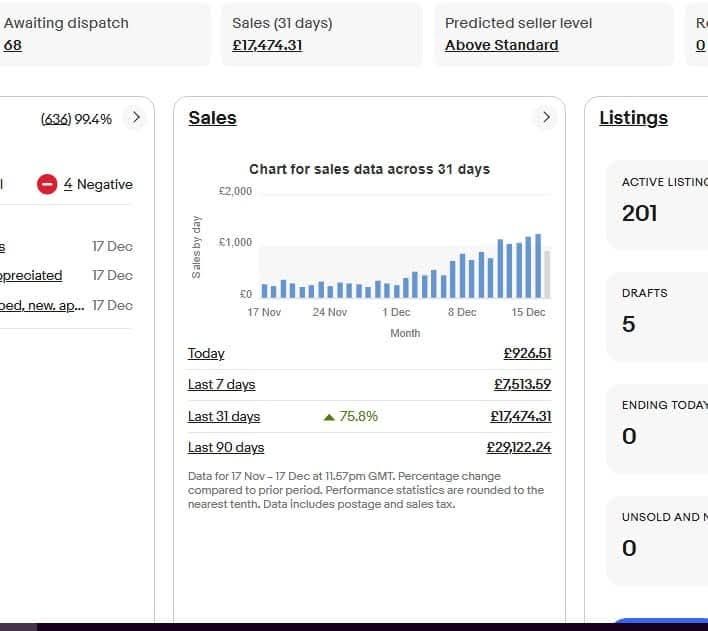Click the feedback count (636) link
The width and height of the screenshot is (708, 631).
(x=56, y=119)
